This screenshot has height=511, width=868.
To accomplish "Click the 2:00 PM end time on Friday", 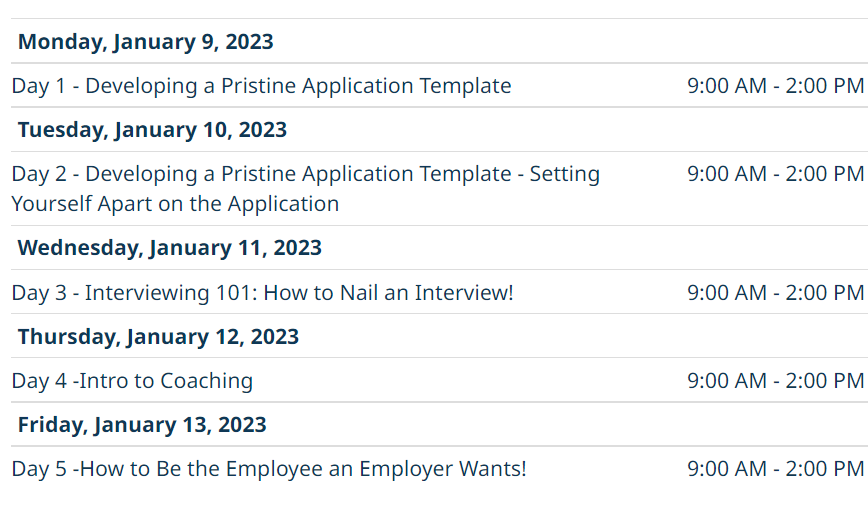I will (825, 469).
